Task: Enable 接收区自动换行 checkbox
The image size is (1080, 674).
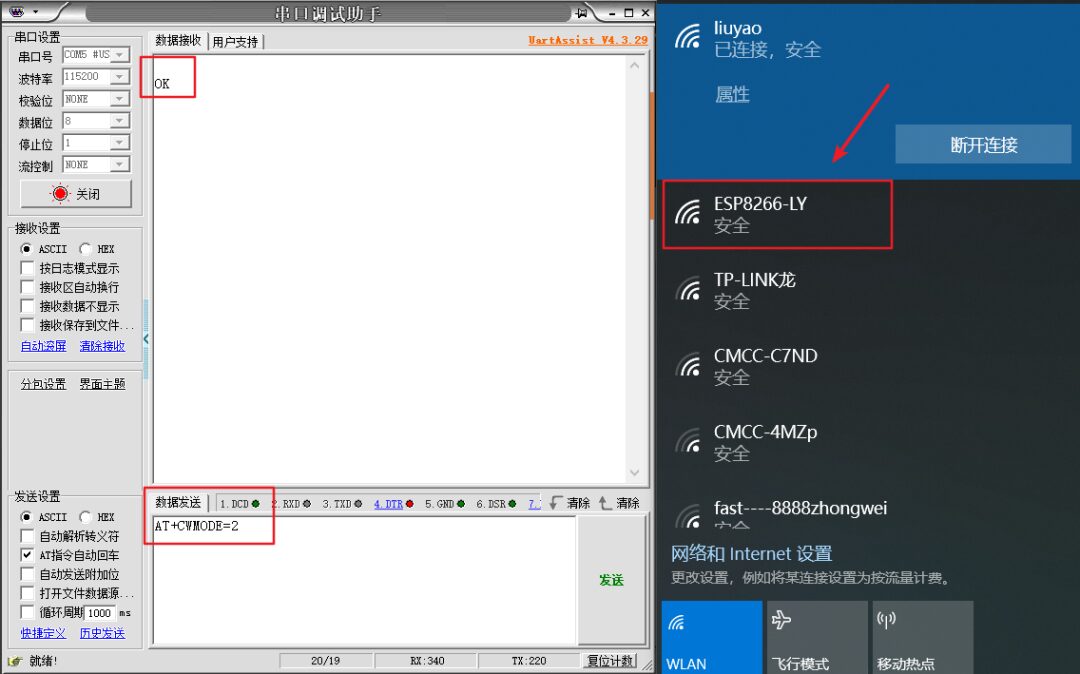Action: (28, 287)
